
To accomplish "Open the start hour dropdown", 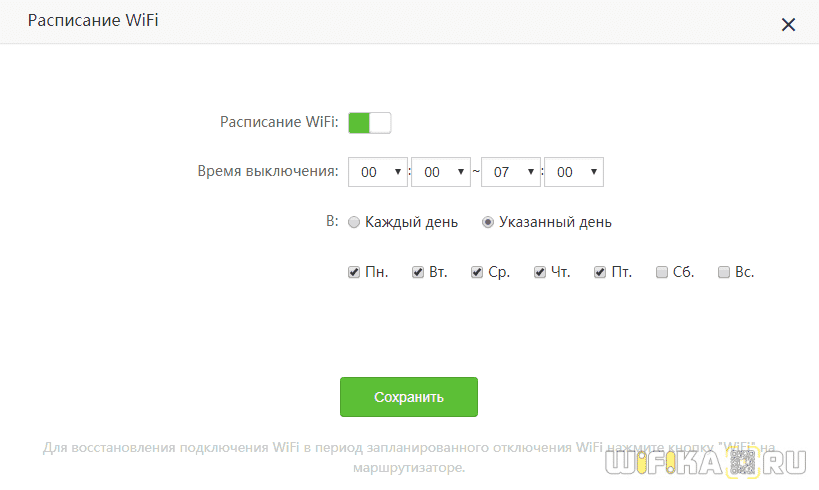I will point(378,172).
